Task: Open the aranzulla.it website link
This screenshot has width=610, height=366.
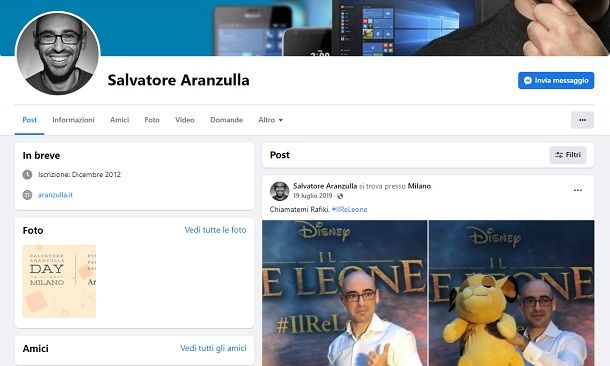Action: [x=55, y=195]
